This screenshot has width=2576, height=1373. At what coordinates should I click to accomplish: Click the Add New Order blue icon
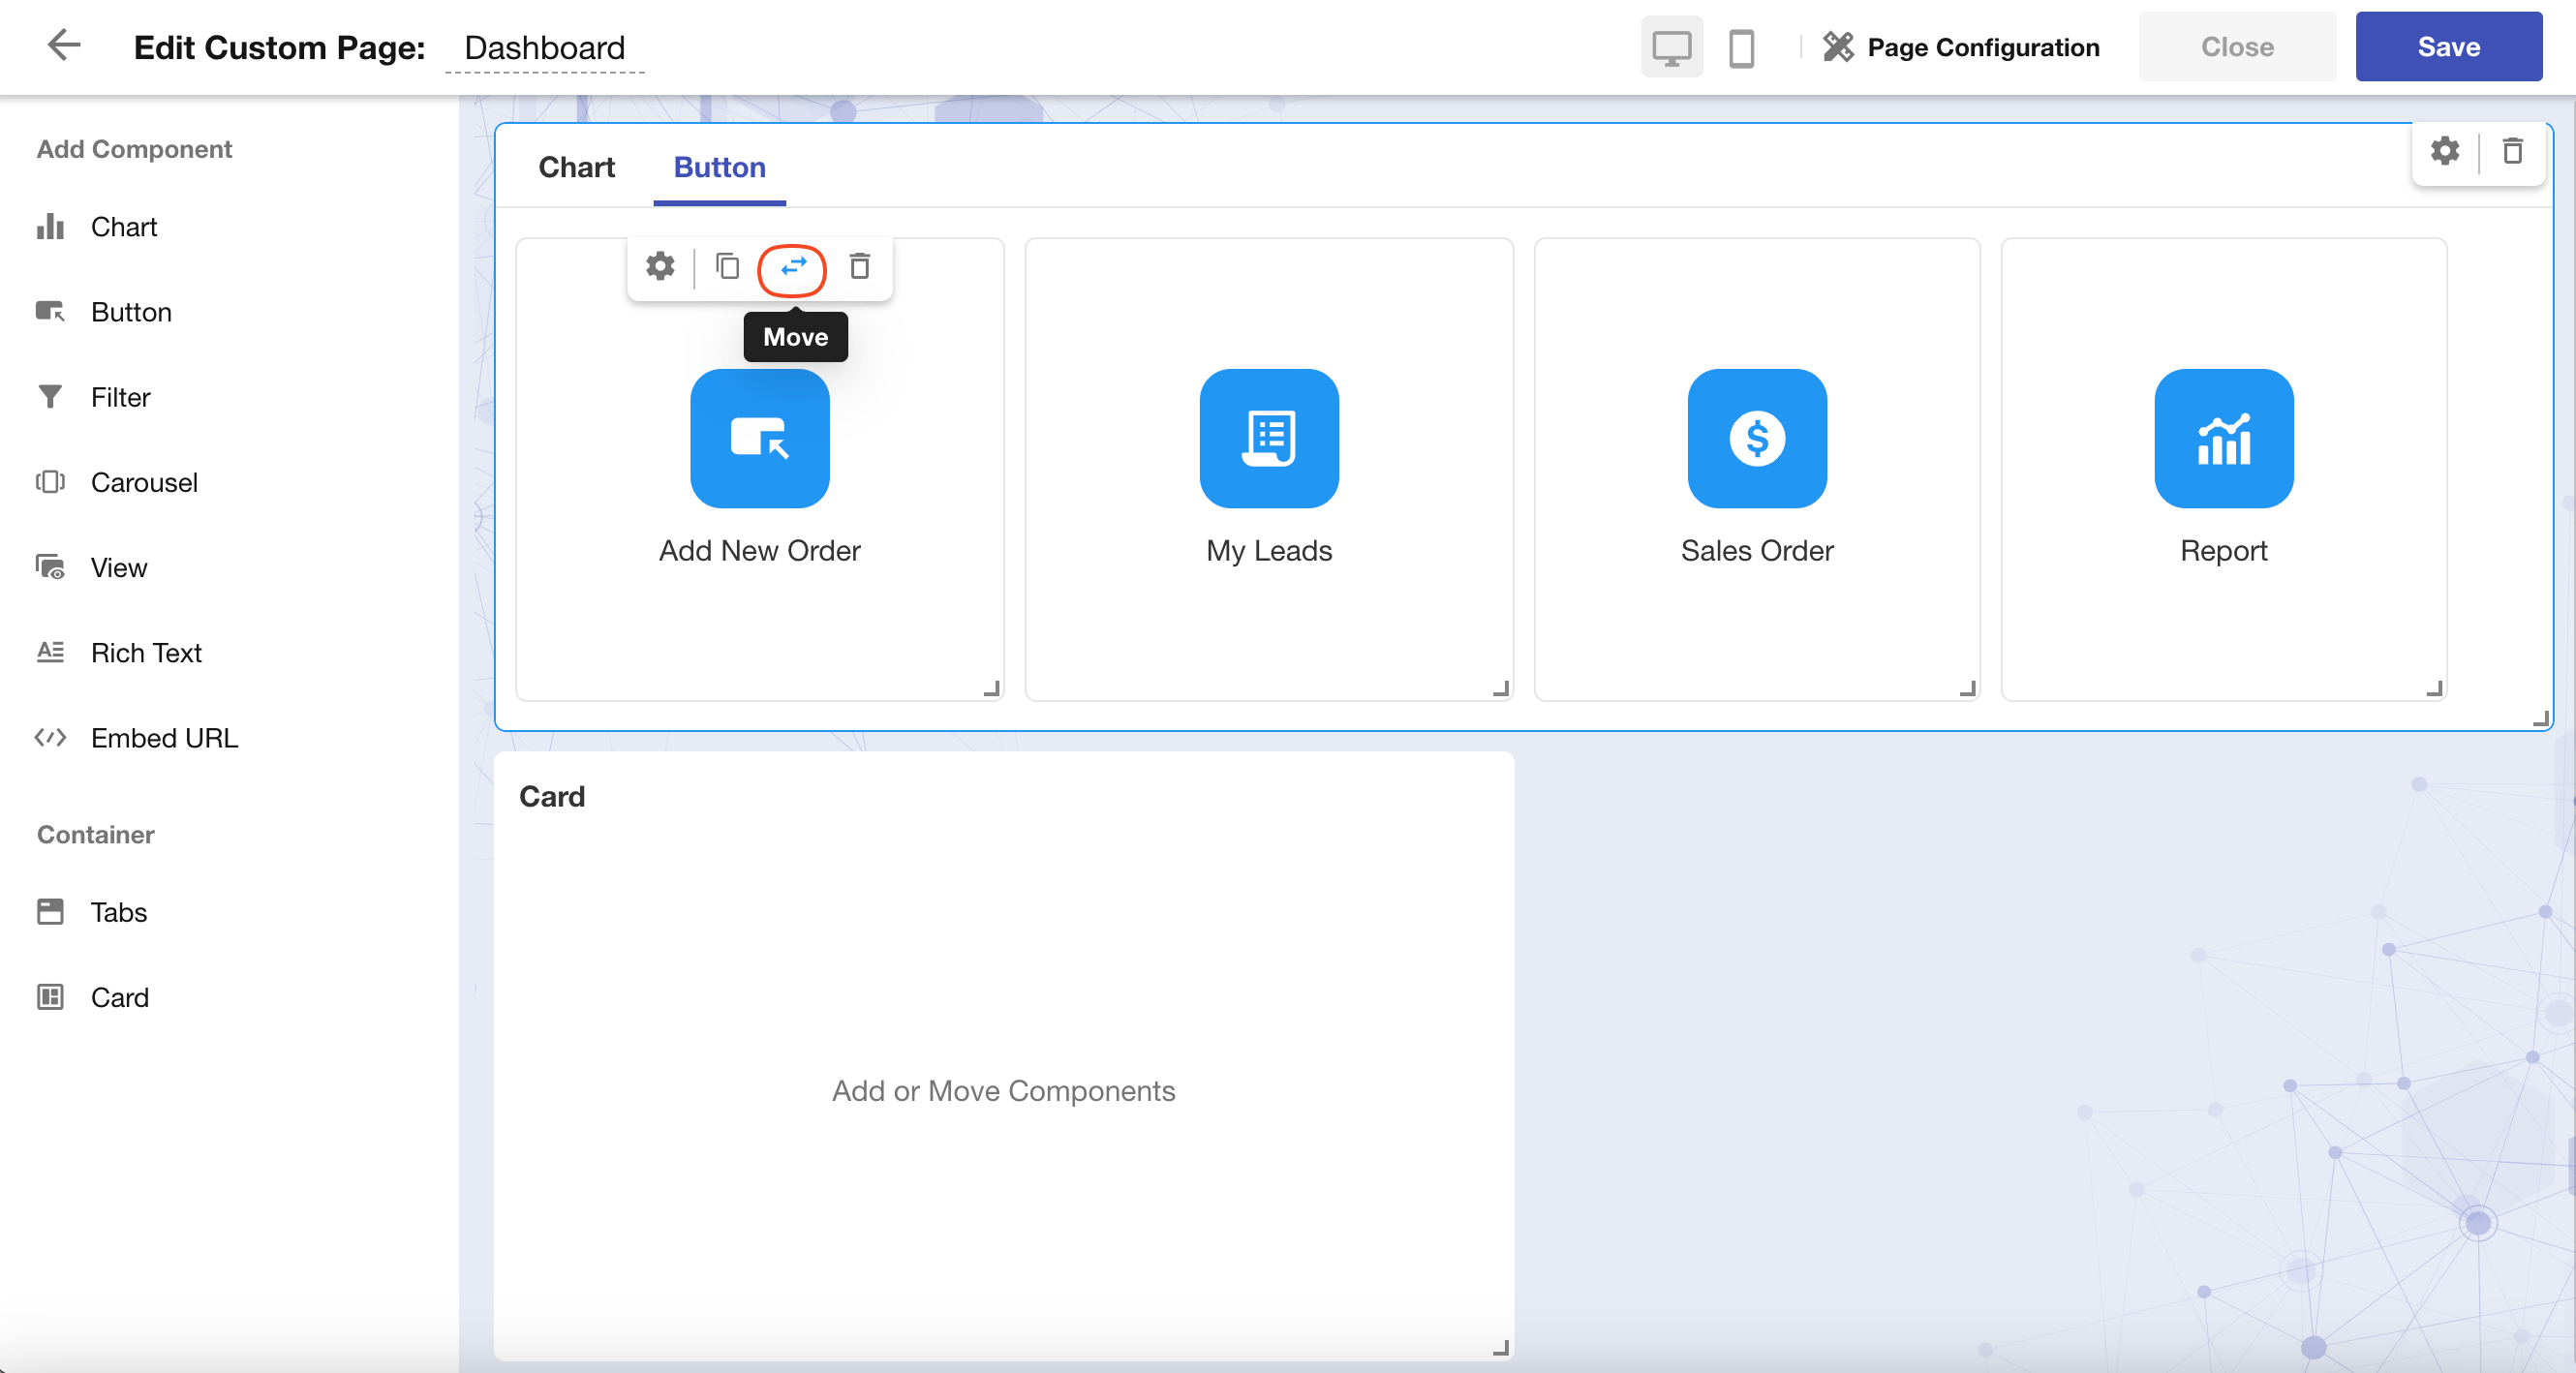pyautogui.click(x=759, y=438)
